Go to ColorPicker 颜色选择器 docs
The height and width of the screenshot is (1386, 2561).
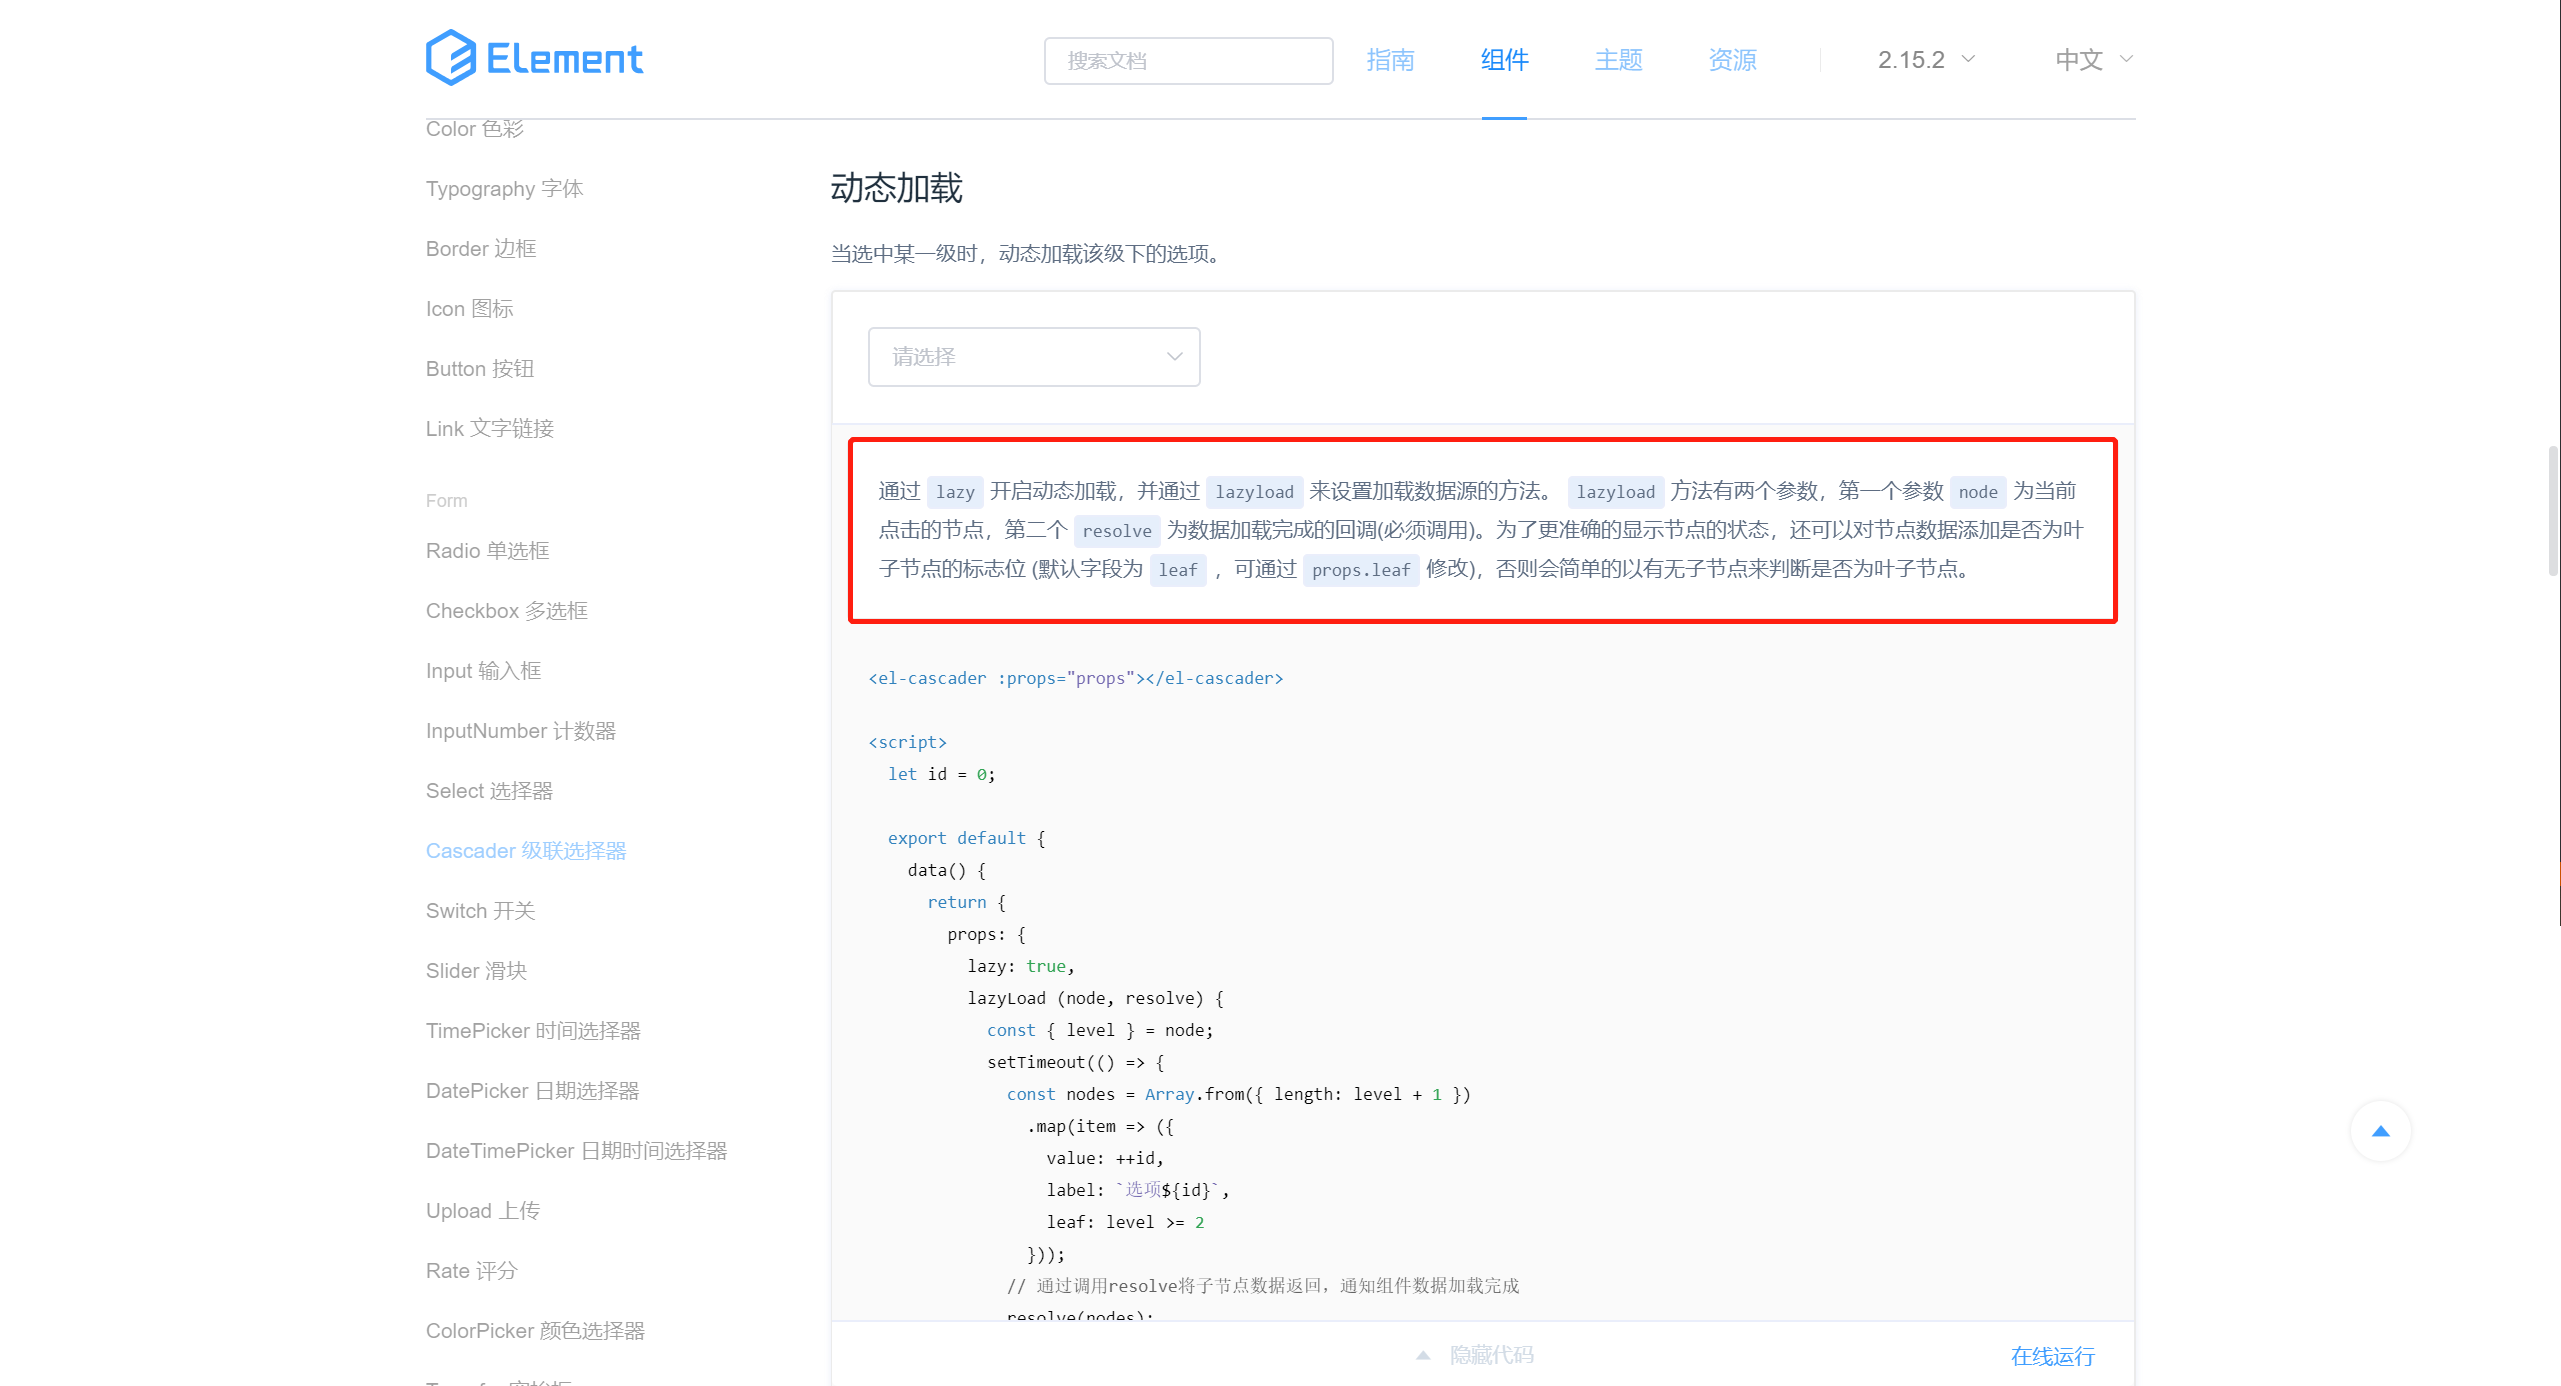pyautogui.click(x=535, y=1330)
